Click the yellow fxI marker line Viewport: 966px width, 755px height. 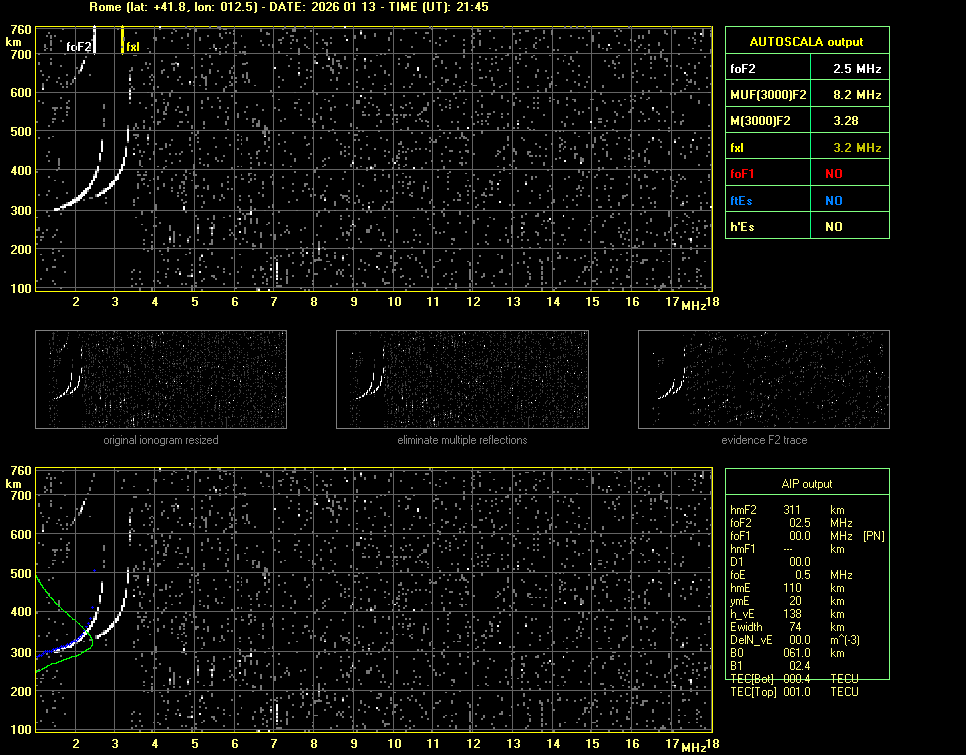(x=122, y=41)
